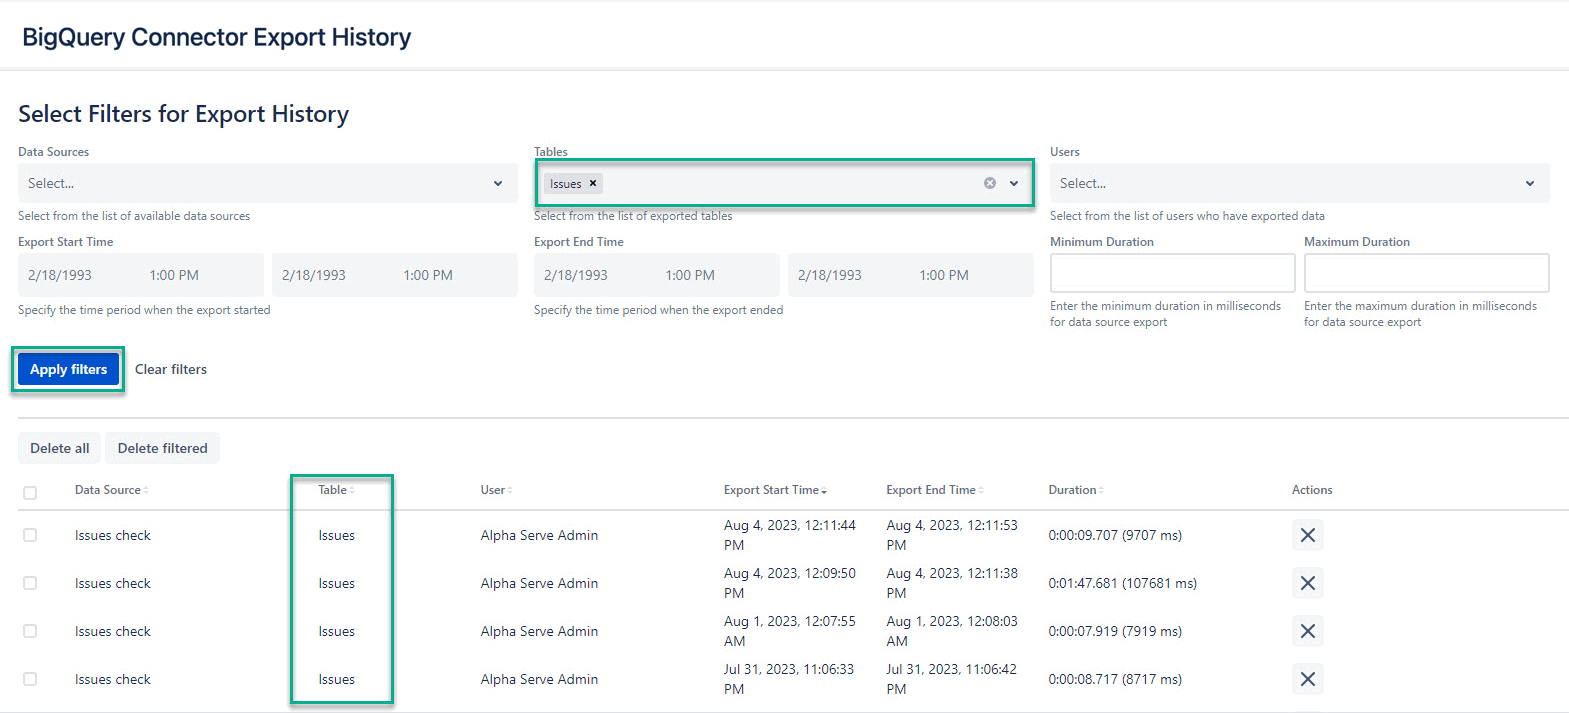1569x713 pixels.
Task: Click Delete all button
Action: tap(59, 448)
